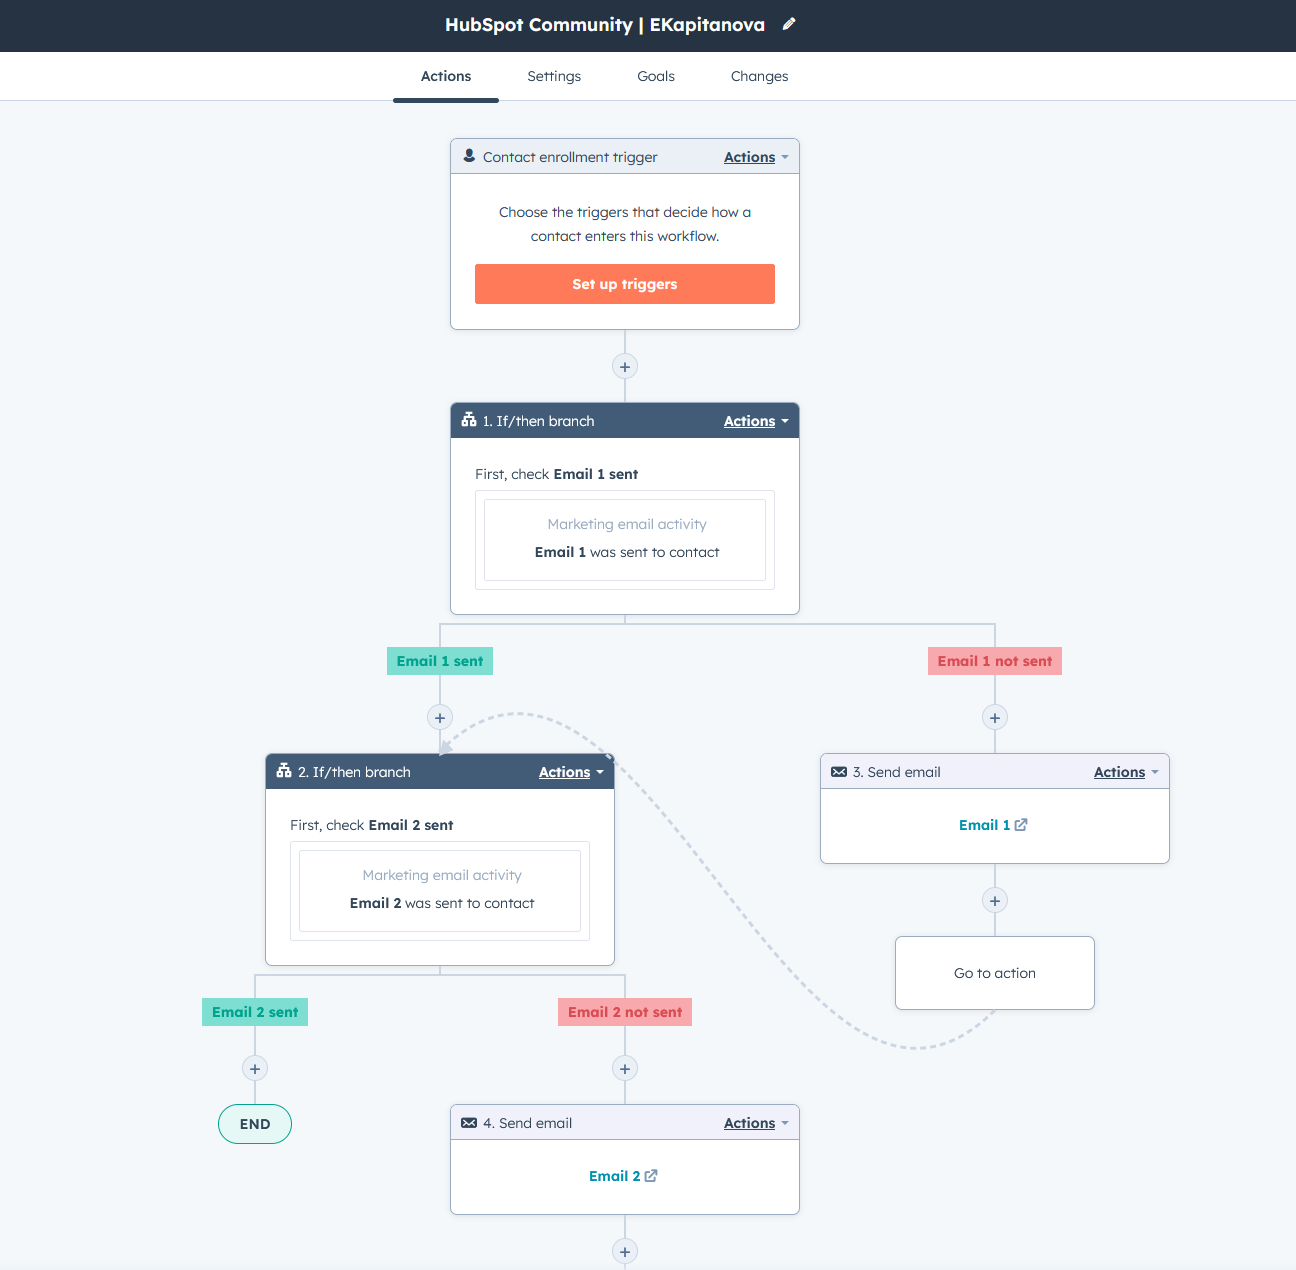Click the person icon on Contact enrollment trigger
This screenshot has height=1270, width=1296.
(x=469, y=156)
